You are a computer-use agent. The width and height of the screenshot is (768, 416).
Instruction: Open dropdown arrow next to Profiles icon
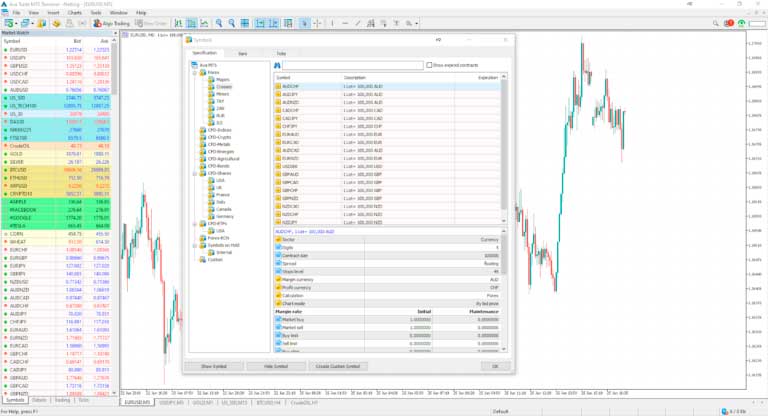32,24
